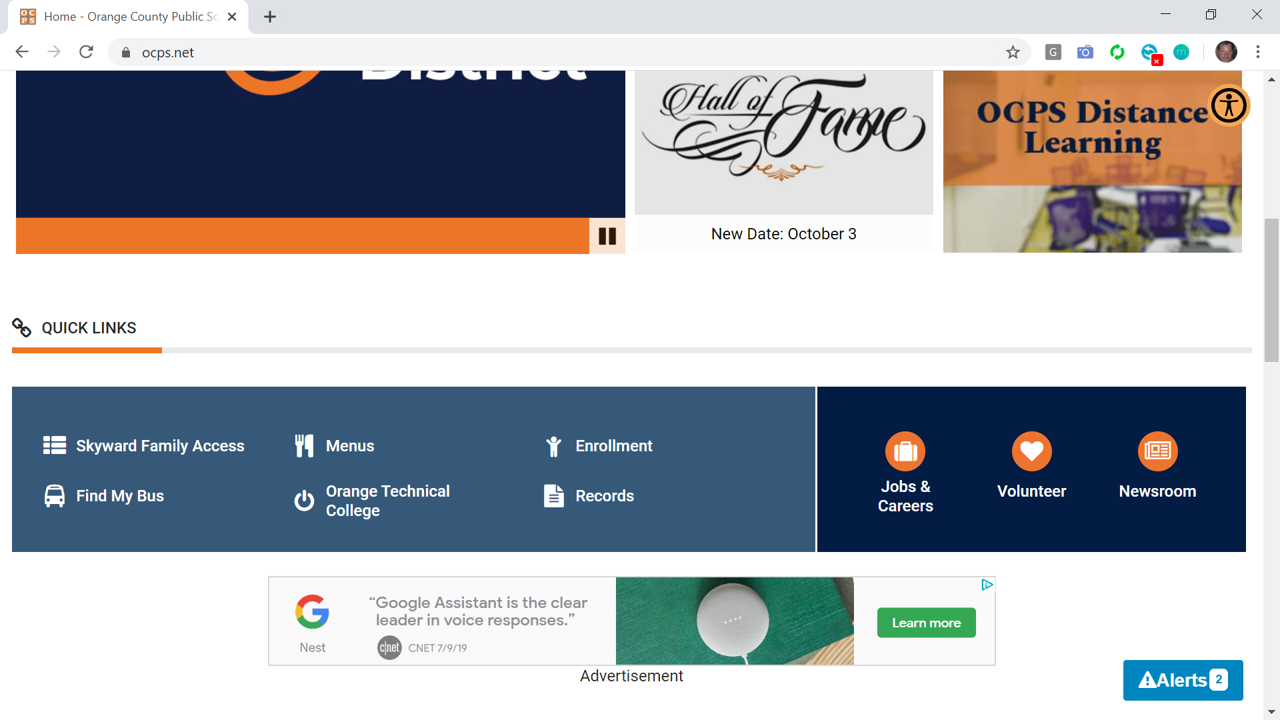The height and width of the screenshot is (720, 1280).
Task: Pause the homepage slideshow
Action: tap(607, 236)
